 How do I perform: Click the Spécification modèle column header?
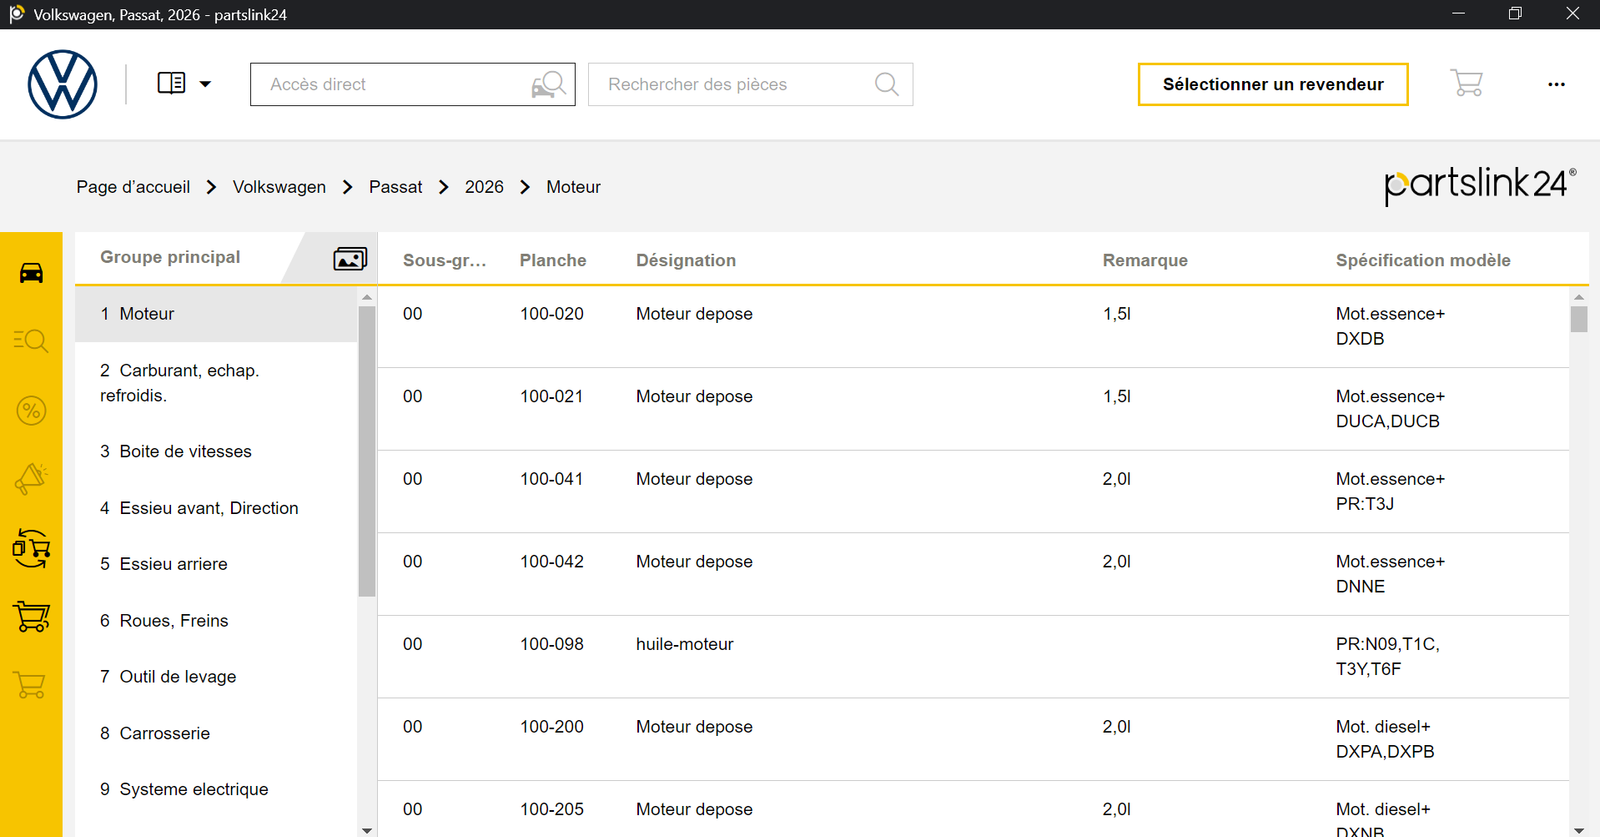click(1423, 260)
